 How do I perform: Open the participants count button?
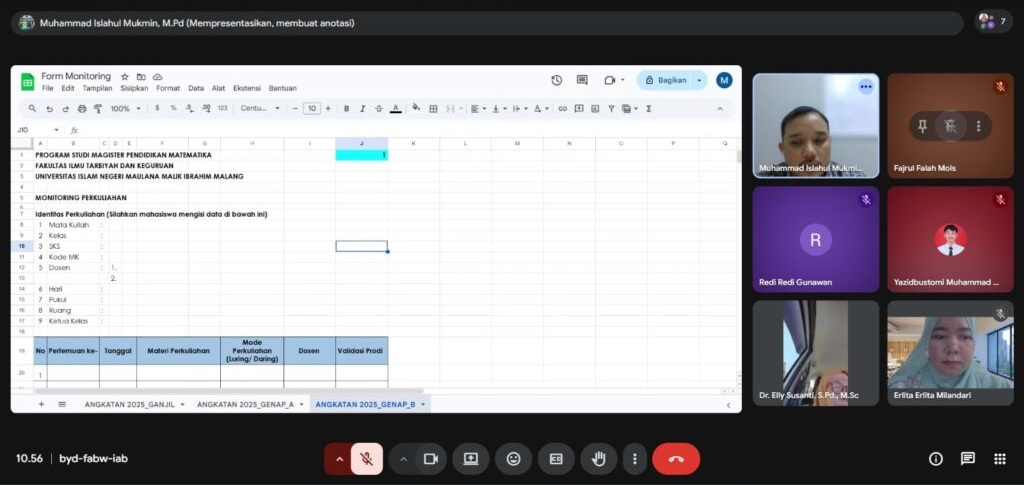(993, 22)
